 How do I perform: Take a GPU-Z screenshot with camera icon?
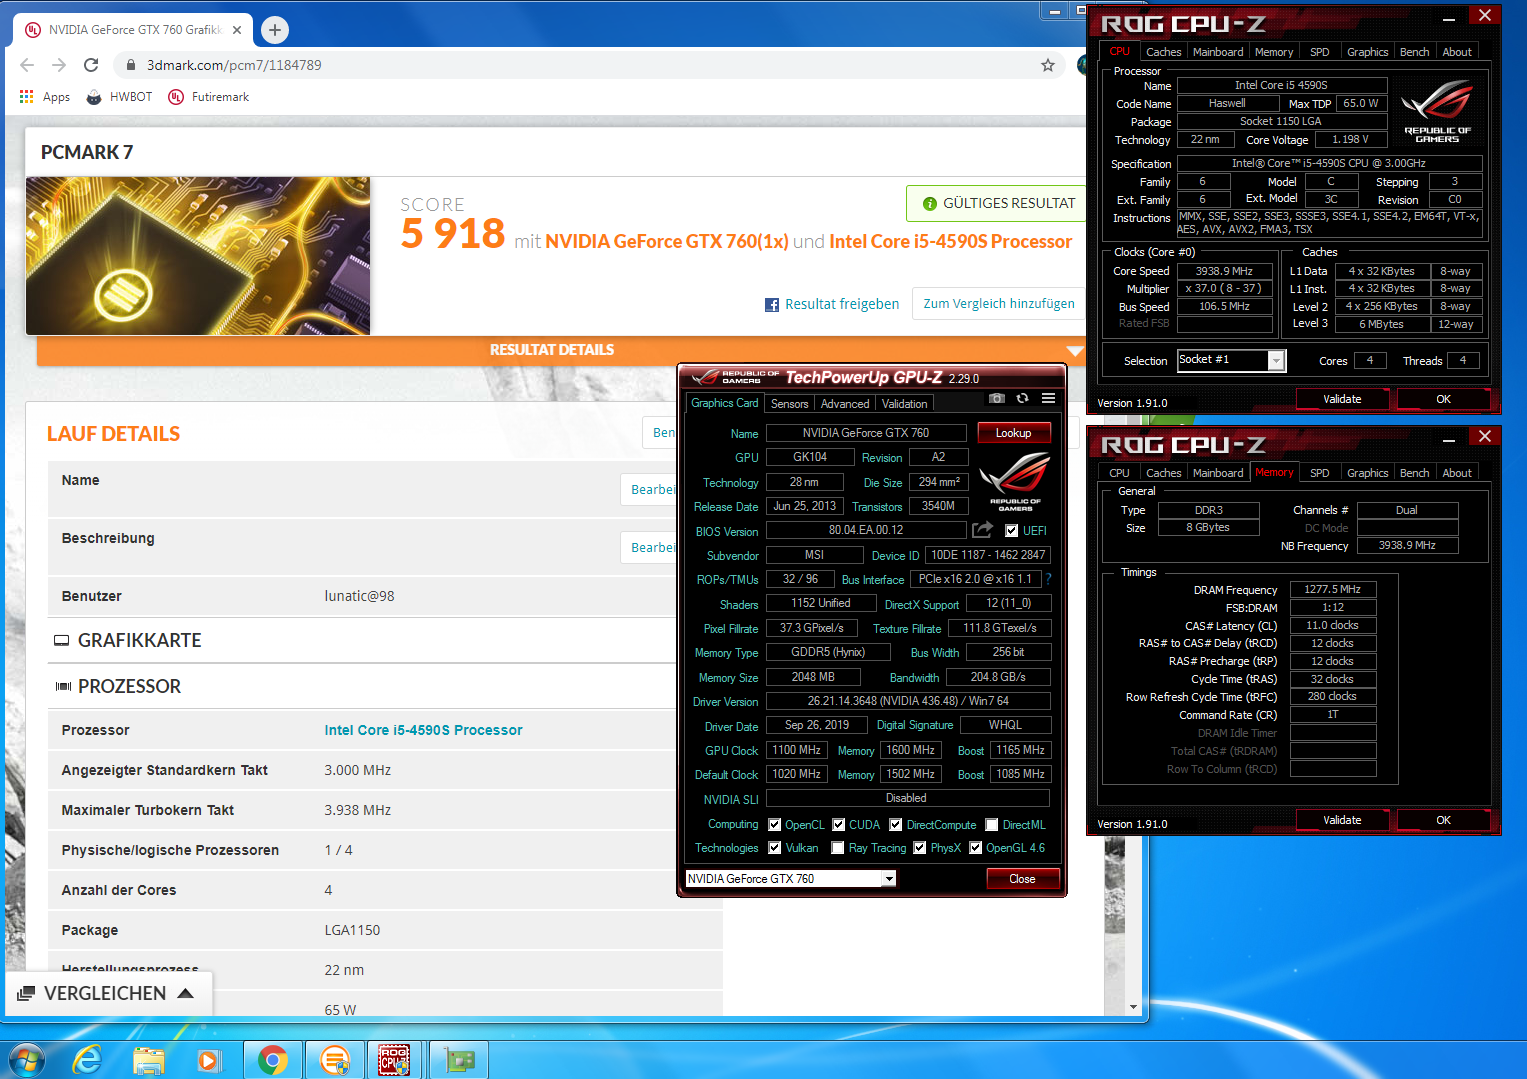997,398
